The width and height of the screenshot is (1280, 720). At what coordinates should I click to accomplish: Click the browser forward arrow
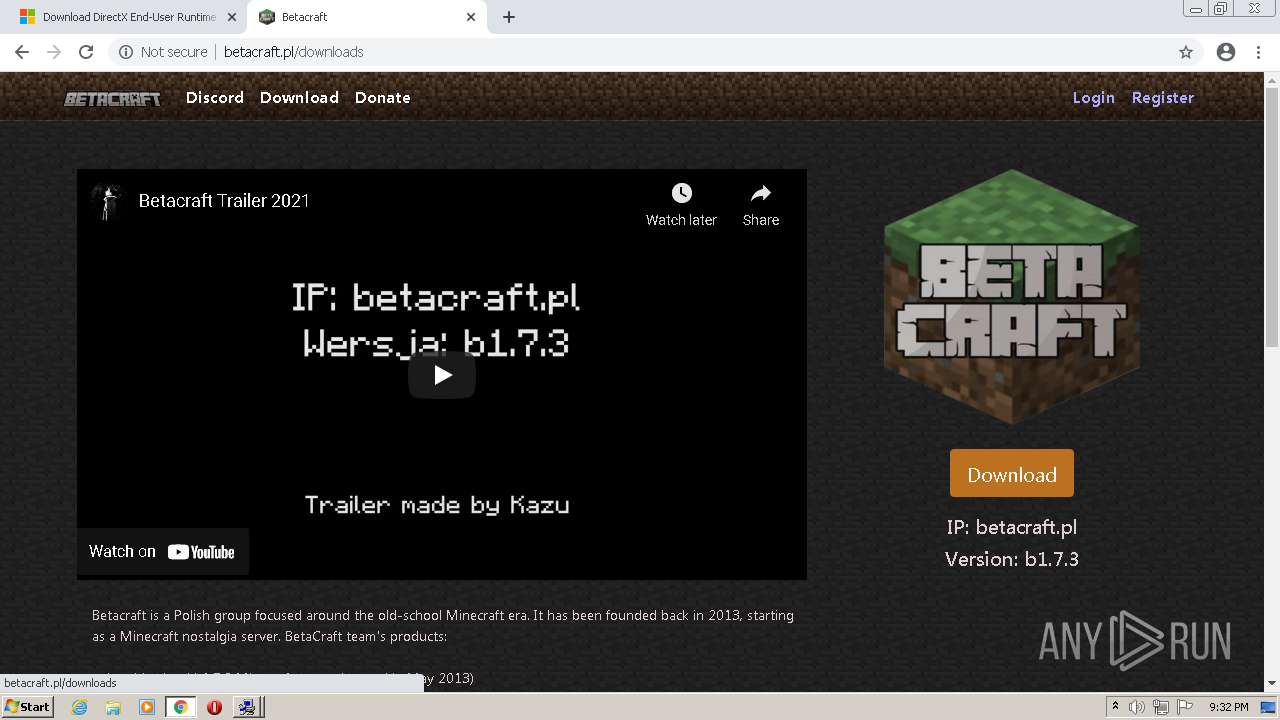(54, 52)
